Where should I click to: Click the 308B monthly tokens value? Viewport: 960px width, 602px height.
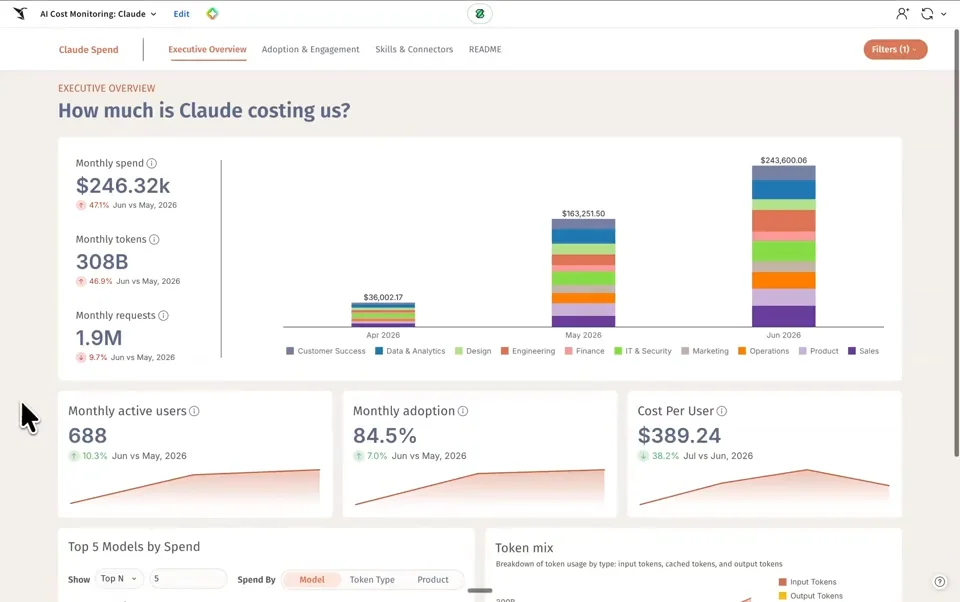pyautogui.click(x=102, y=261)
